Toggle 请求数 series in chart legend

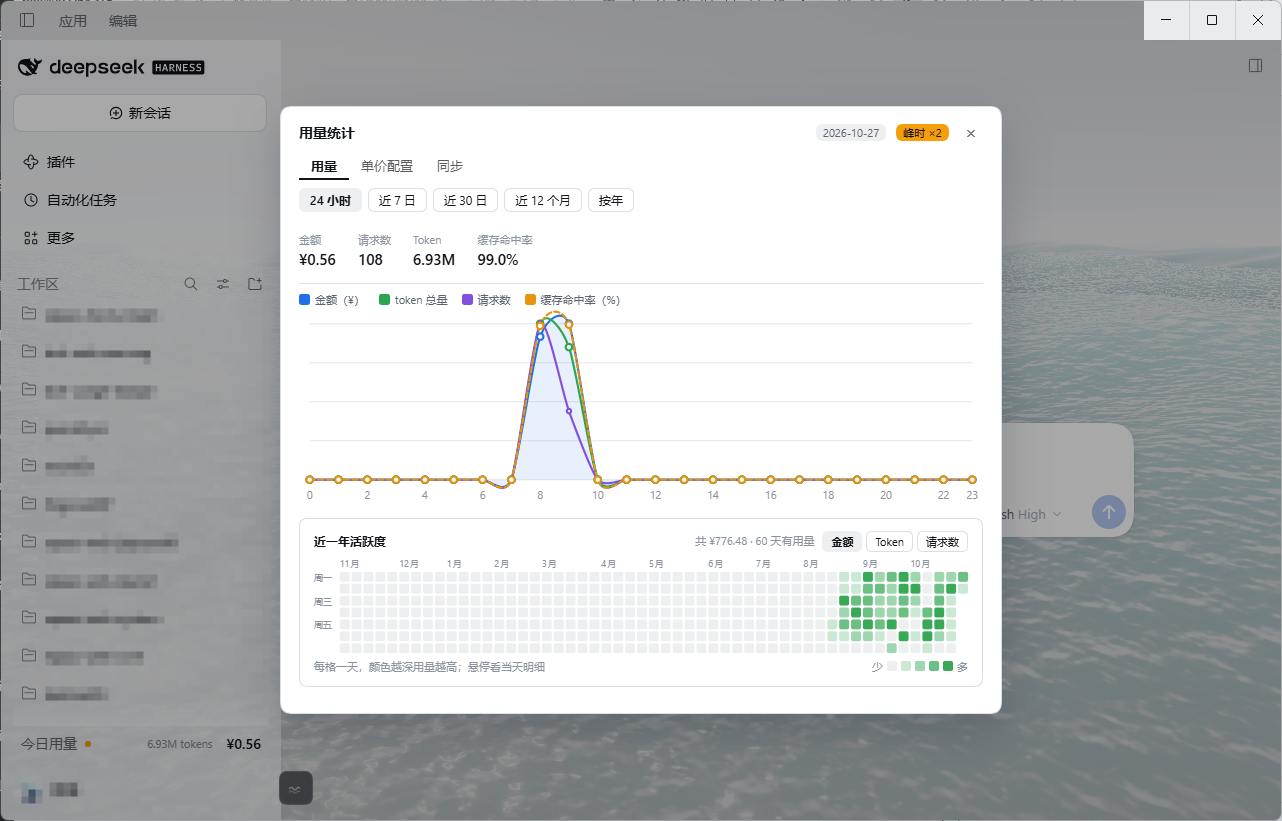click(486, 300)
